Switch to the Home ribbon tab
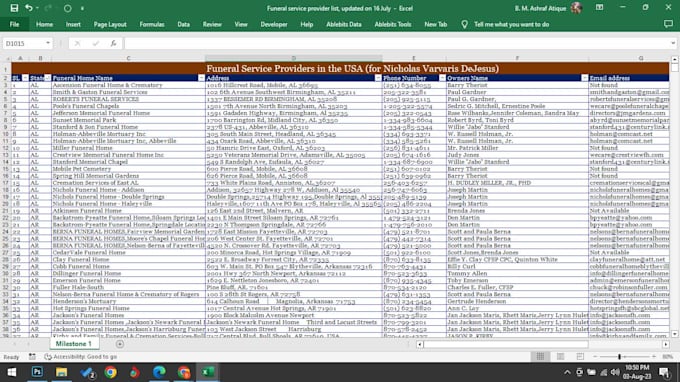 (44, 24)
